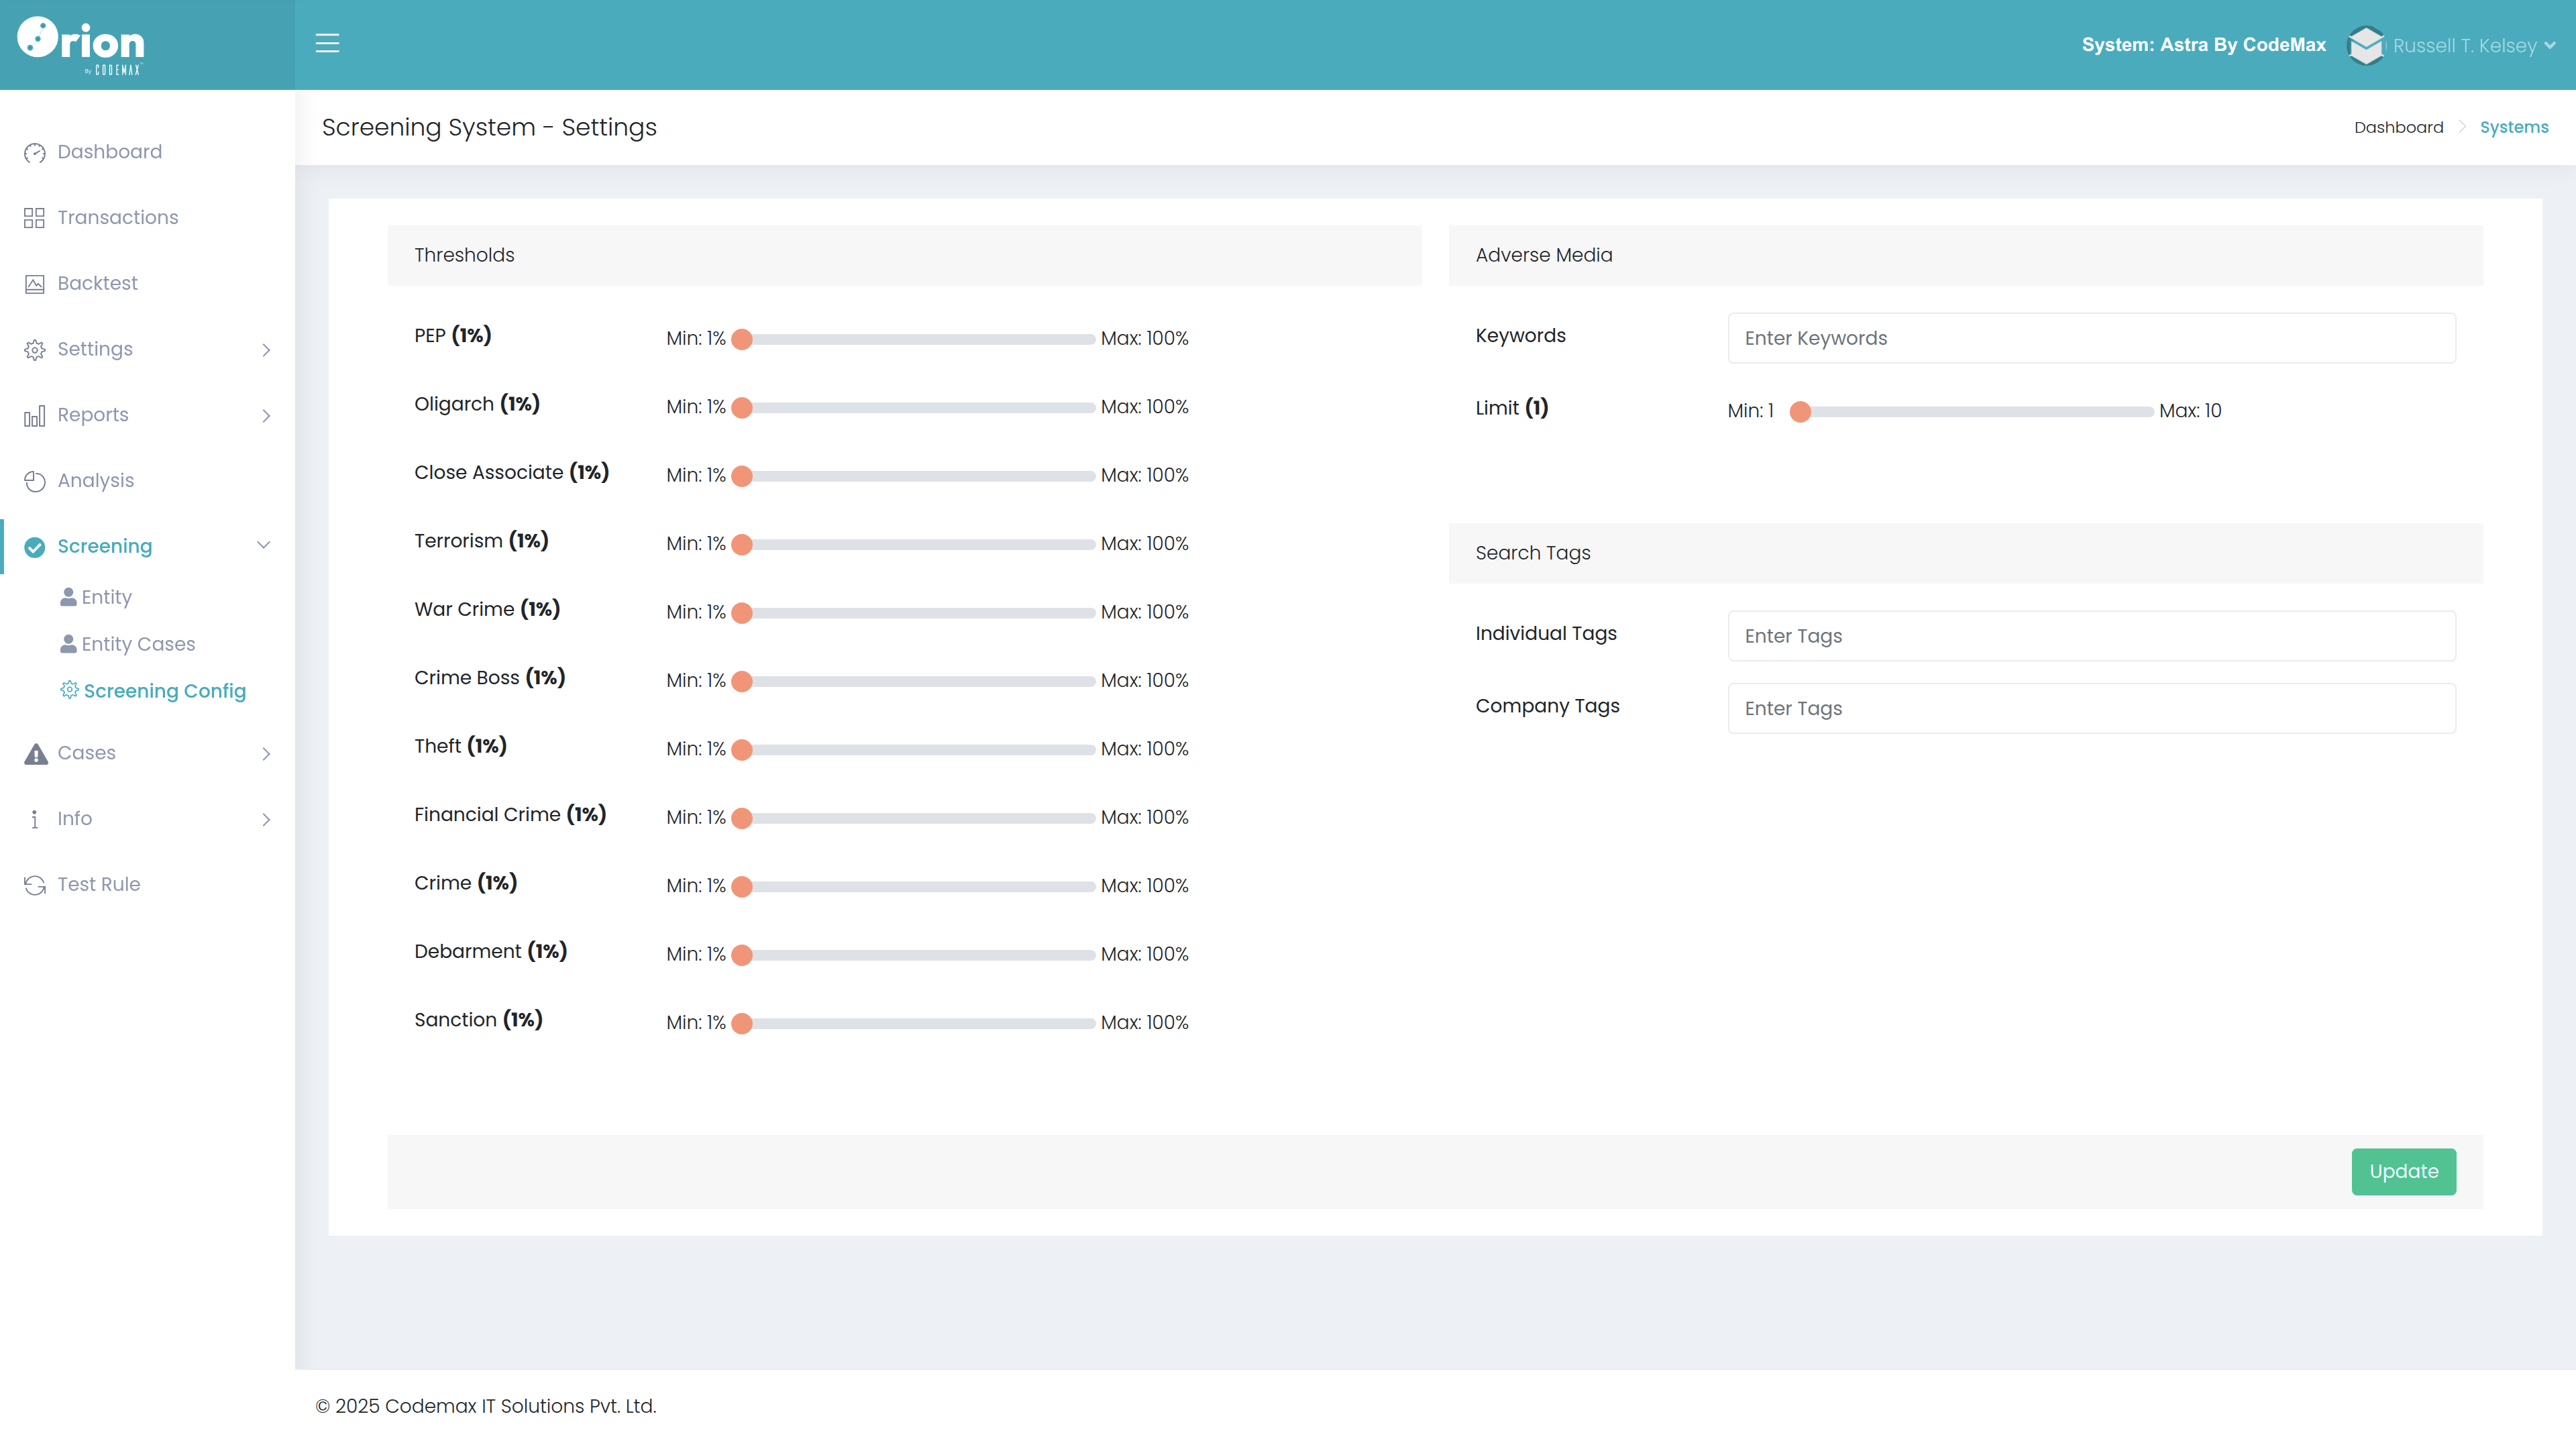Click the Terrorism threshold slider handle

pos(741,544)
